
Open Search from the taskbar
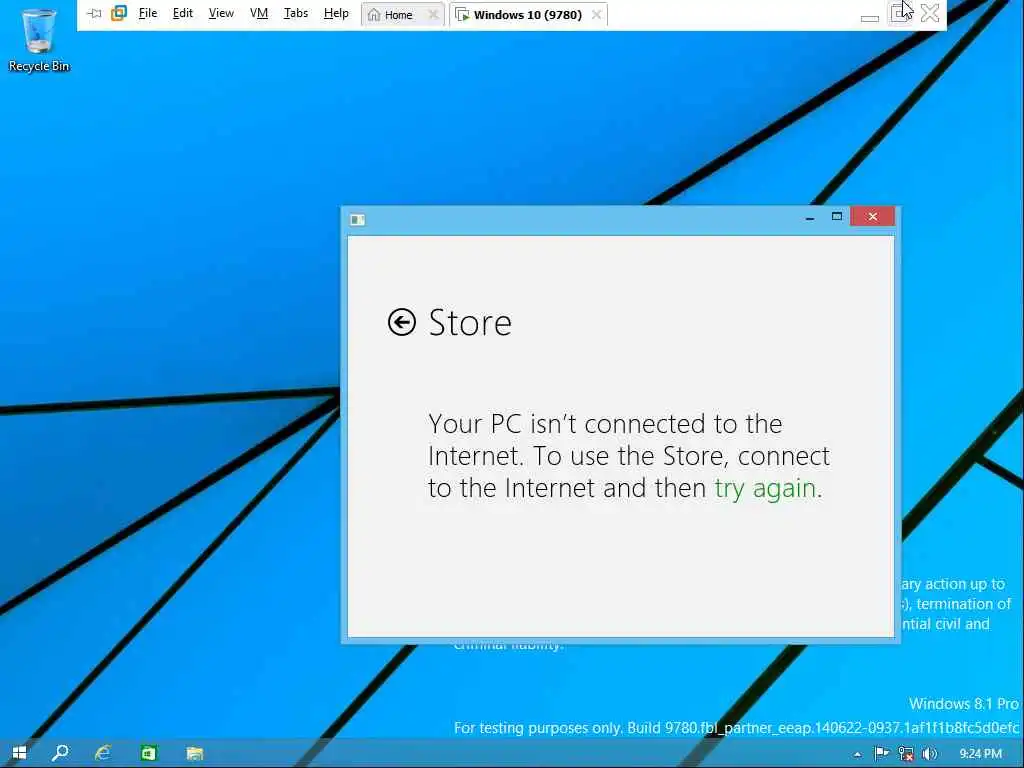click(x=60, y=753)
